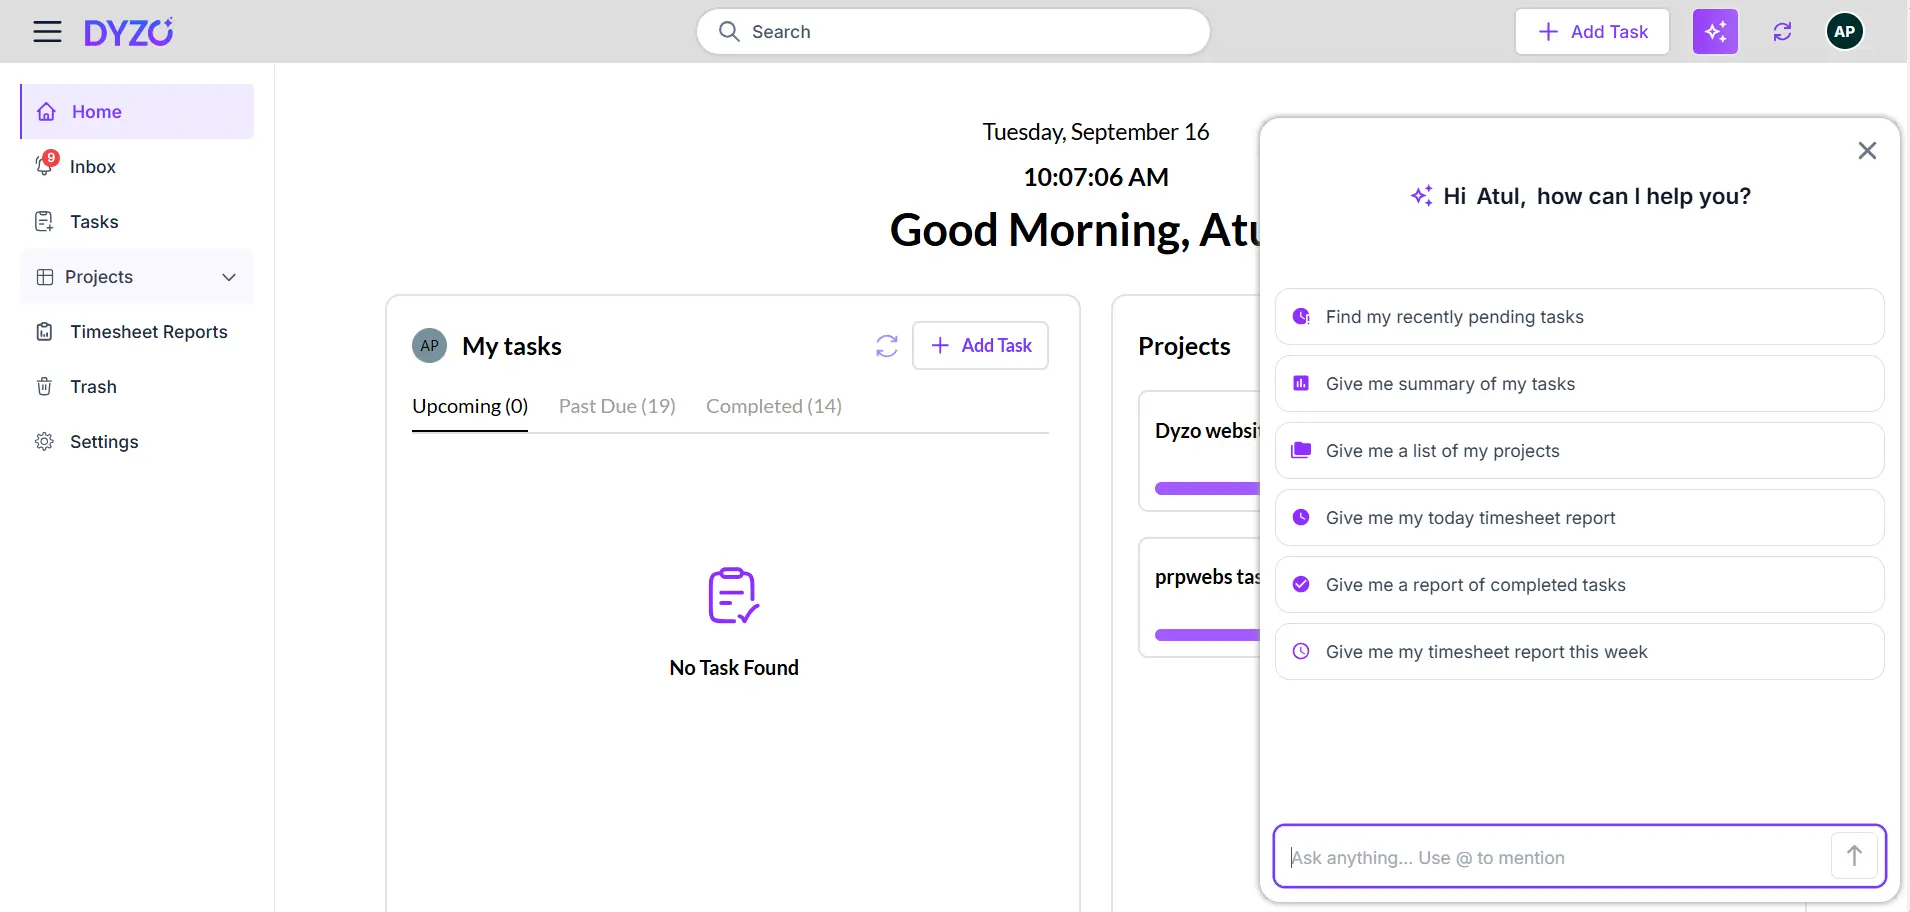The height and width of the screenshot is (912, 1910).
Task: Select the Upcoming (0) tab
Action: pyautogui.click(x=470, y=406)
